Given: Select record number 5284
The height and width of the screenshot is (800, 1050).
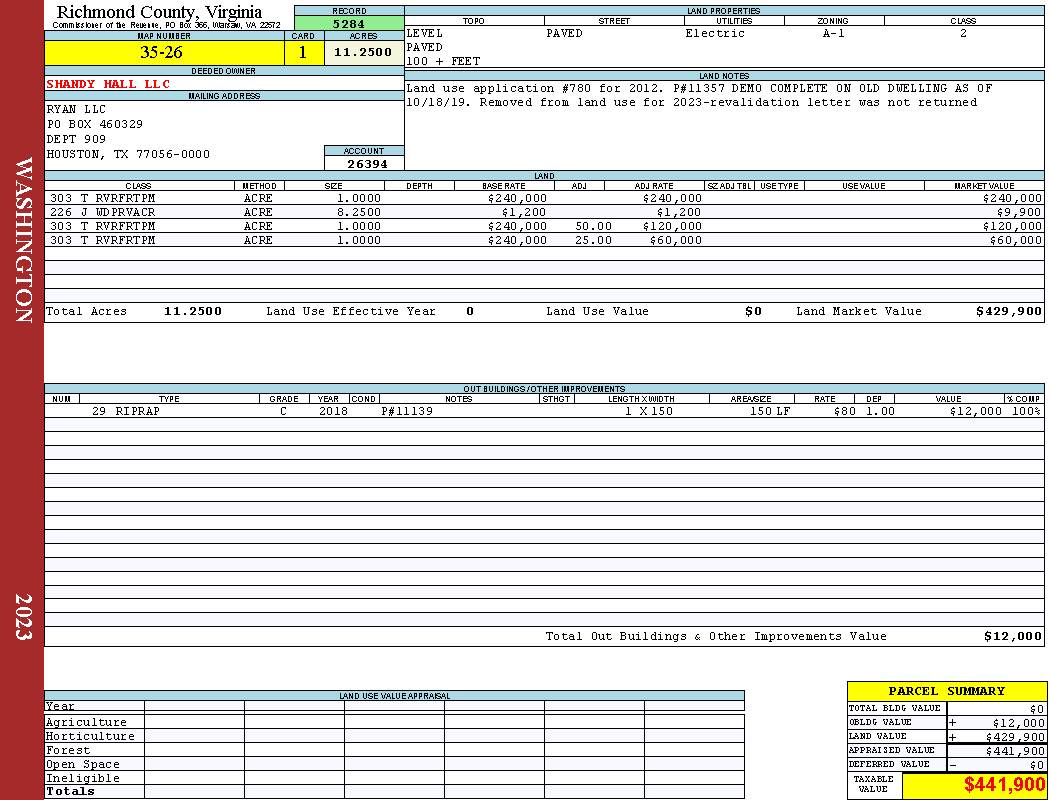Looking at the screenshot, I should 349,23.
